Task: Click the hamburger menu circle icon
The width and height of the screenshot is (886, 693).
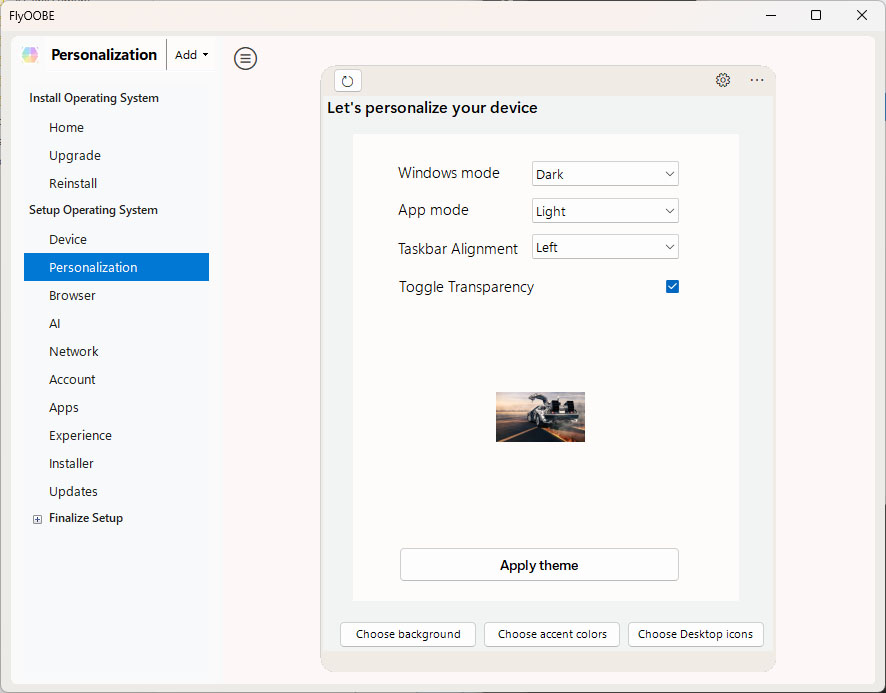Action: tap(245, 59)
